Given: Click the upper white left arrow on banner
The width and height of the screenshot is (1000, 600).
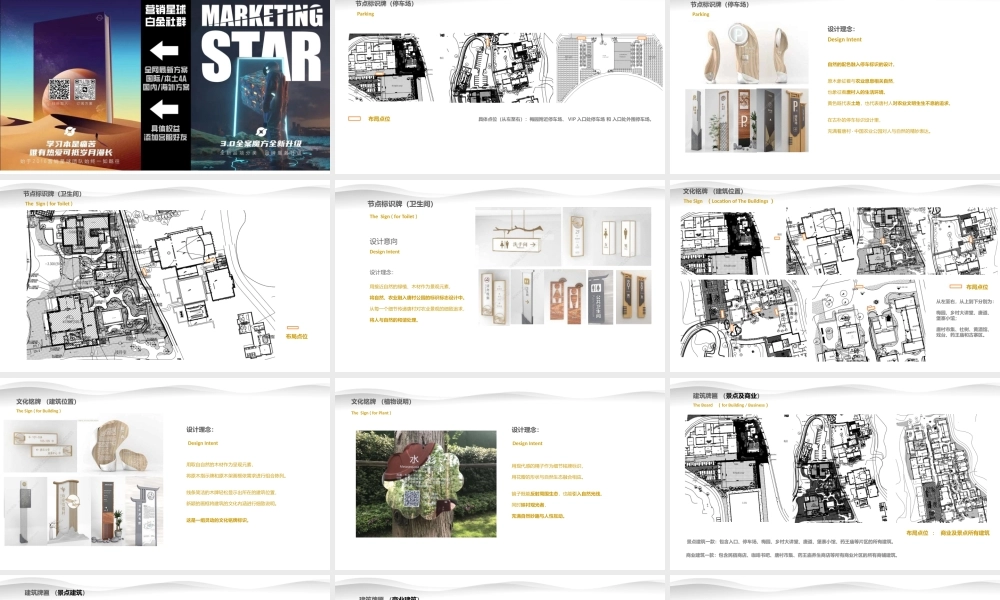Looking at the screenshot, I should pos(164,50).
